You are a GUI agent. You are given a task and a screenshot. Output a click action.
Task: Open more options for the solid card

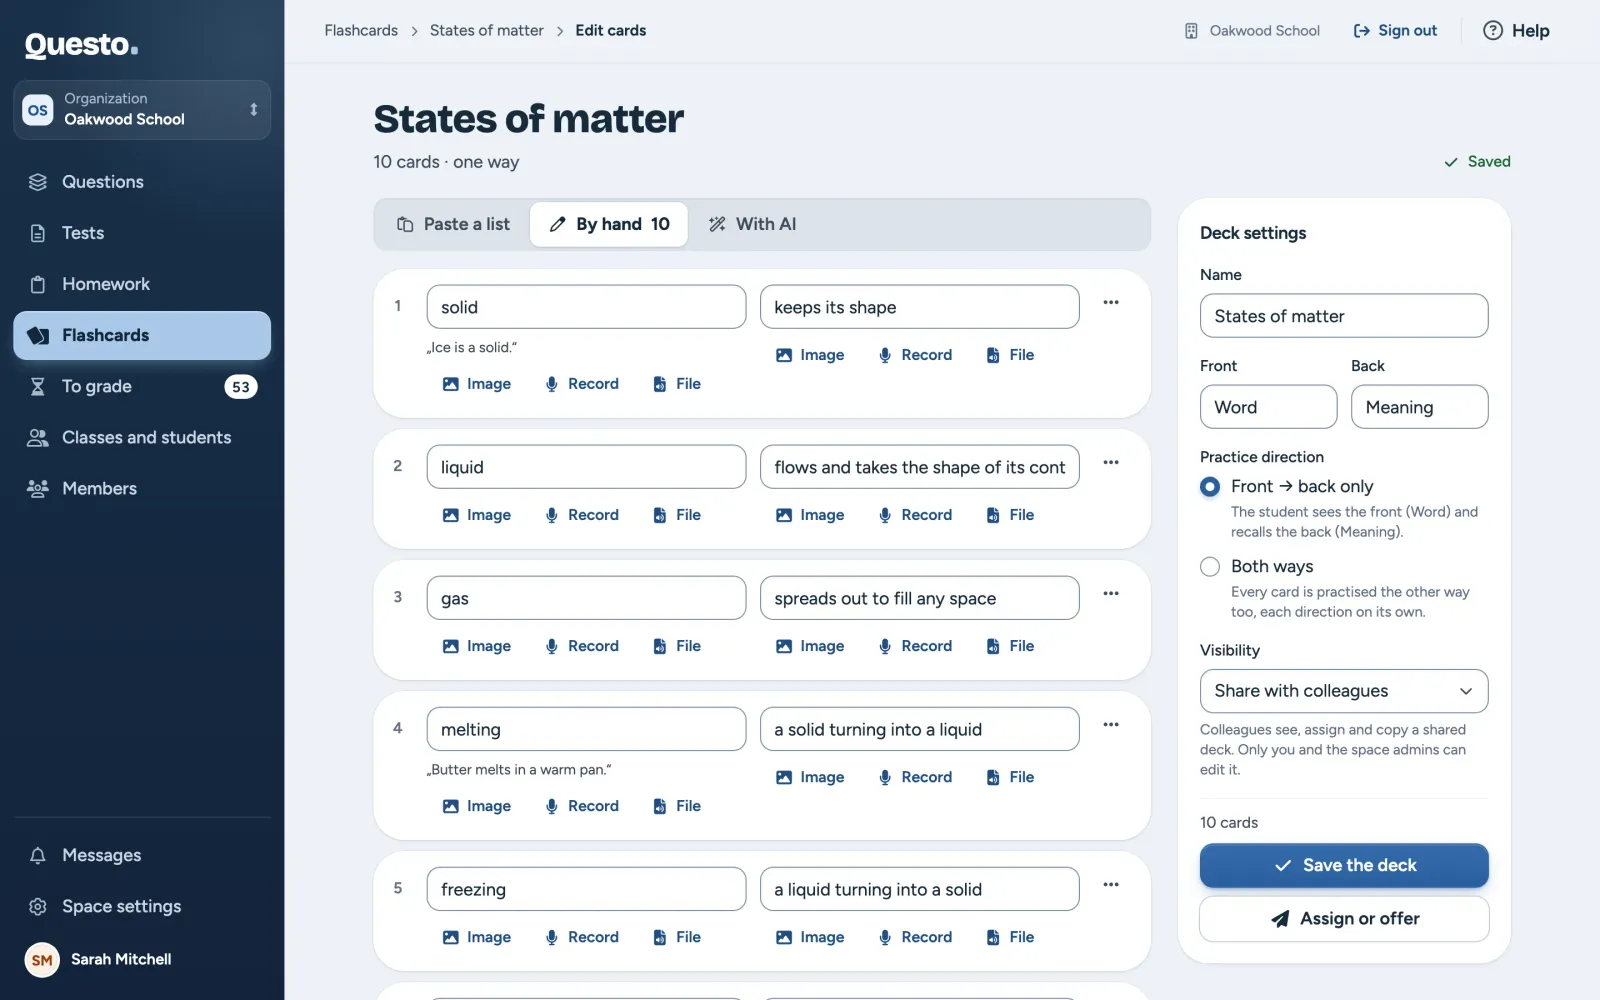coord(1111,302)
